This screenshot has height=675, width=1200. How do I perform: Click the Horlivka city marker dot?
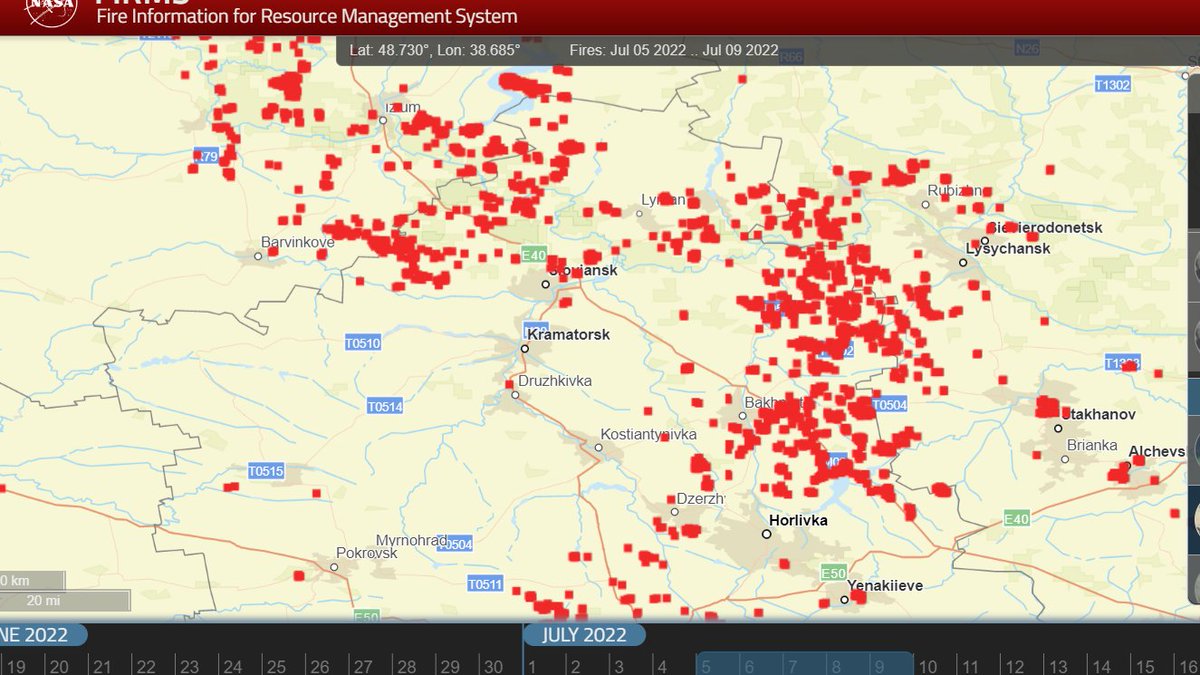click(x=767, y=534)
